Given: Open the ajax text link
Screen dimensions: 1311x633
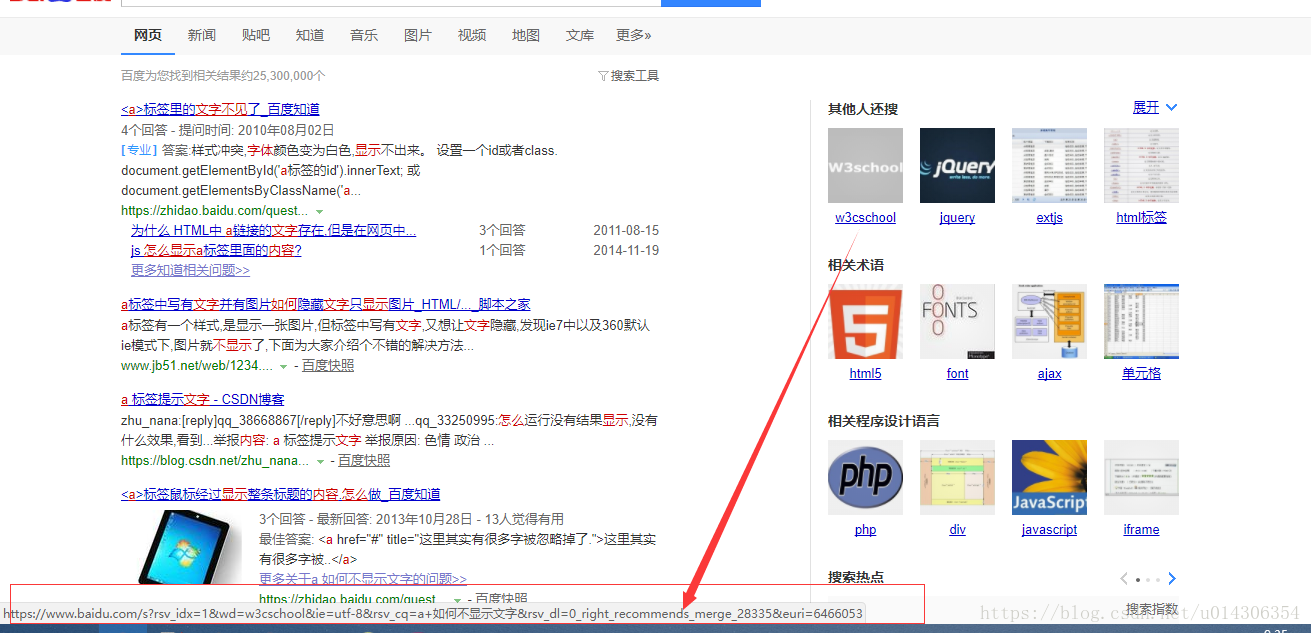Looking at the screenshot, I should point(1049,373).
